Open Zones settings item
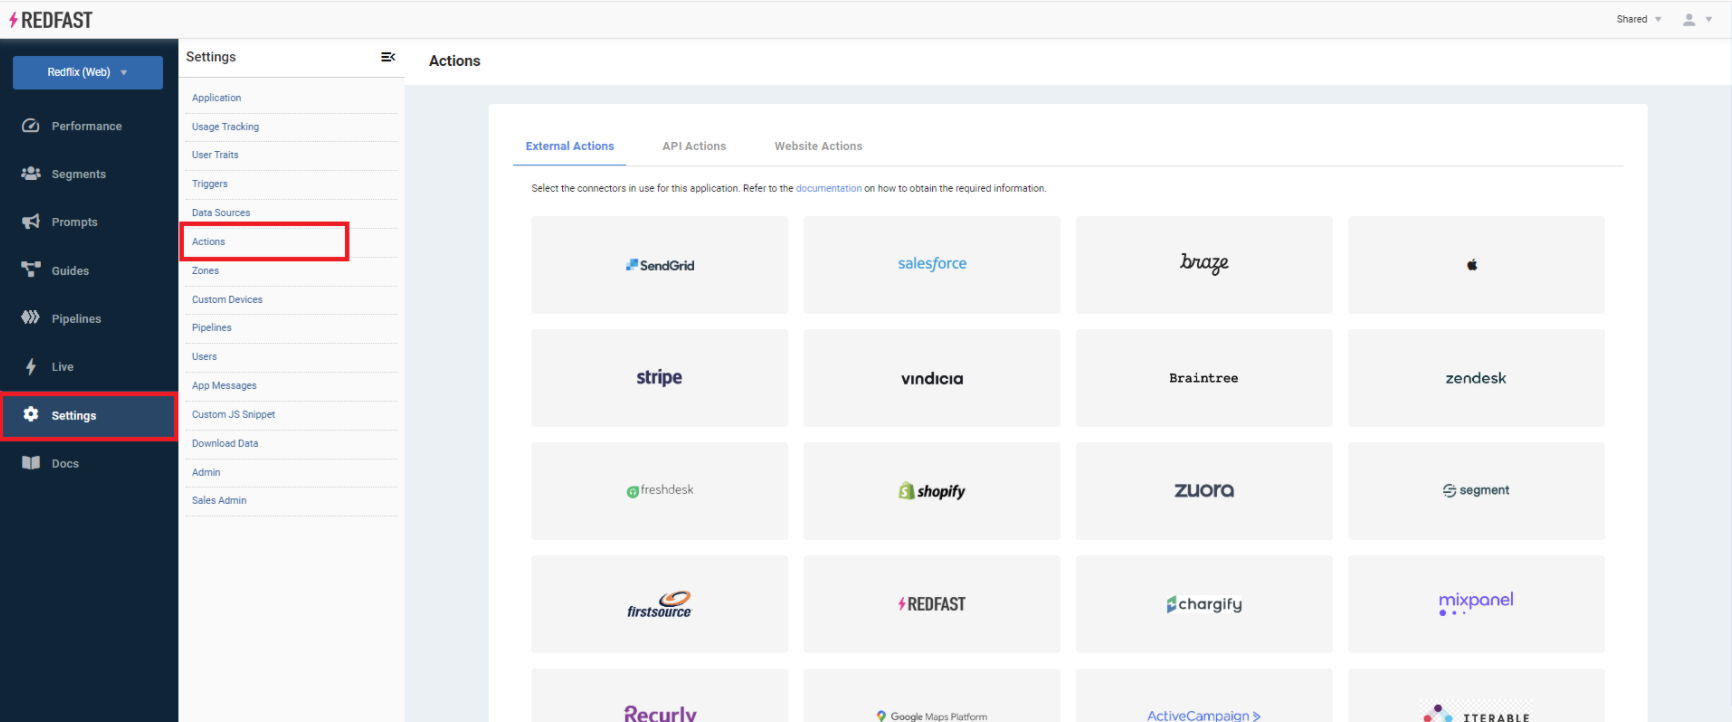 pyautogui.click(x=205, y=271)
